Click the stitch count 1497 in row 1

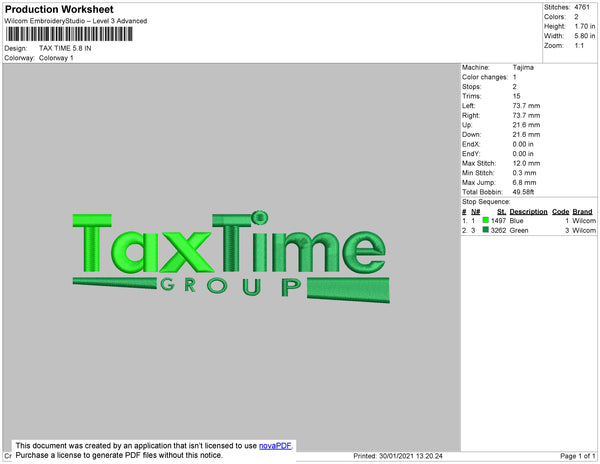tap(499, 221)
